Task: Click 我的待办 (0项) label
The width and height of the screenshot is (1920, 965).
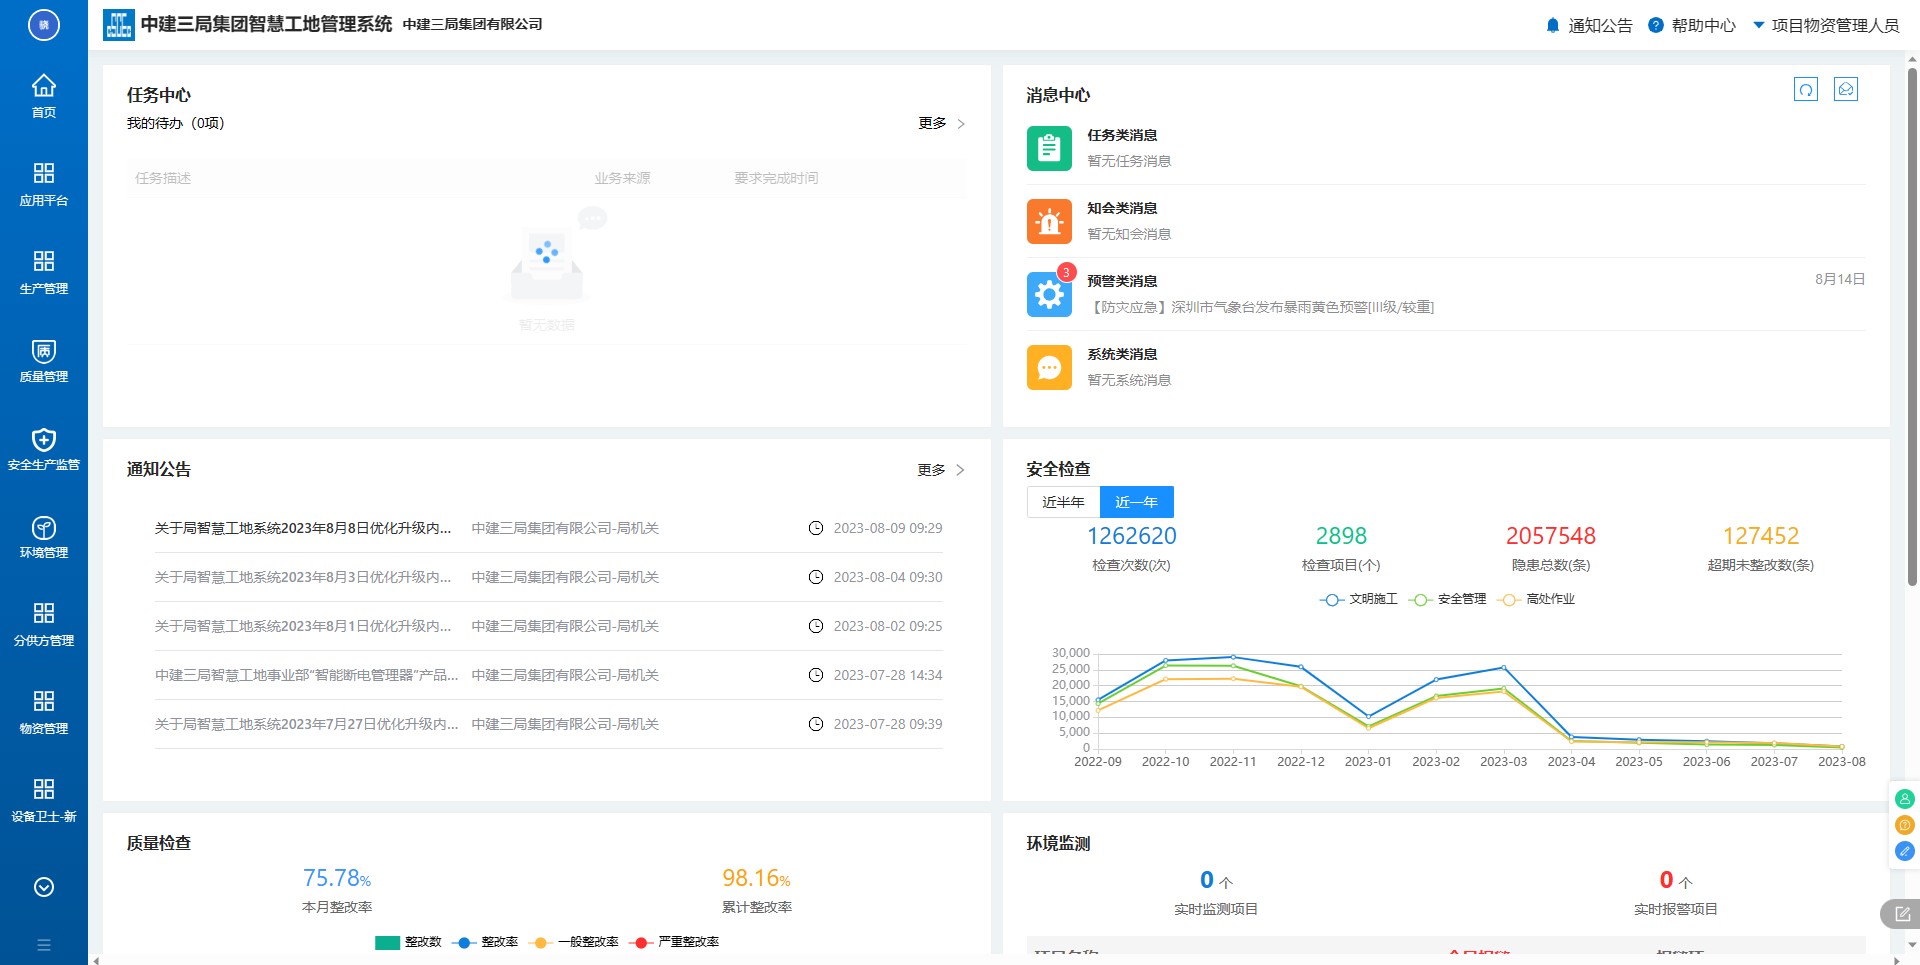Action: (176, 123)
